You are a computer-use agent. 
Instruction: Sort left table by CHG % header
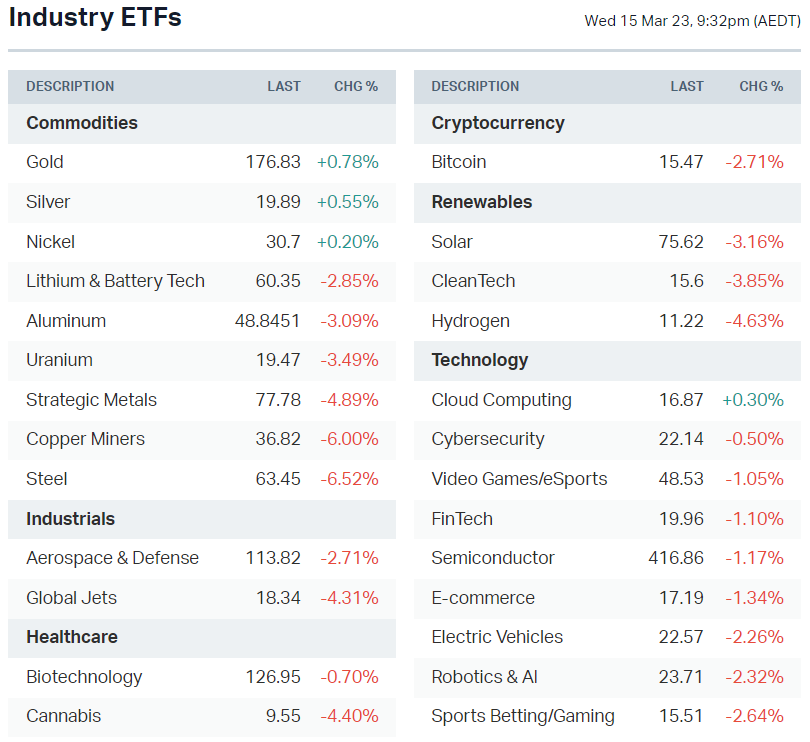coord(356,87)
